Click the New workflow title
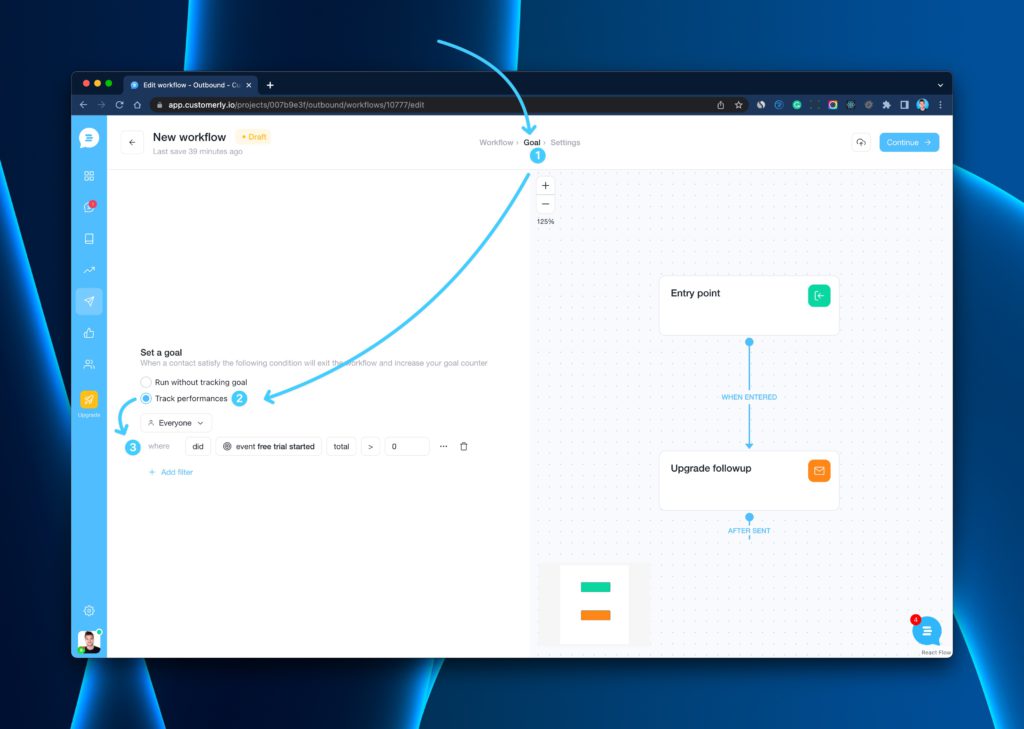Image resolution: width=1024 pixels, height=729 pixels. 189,137
